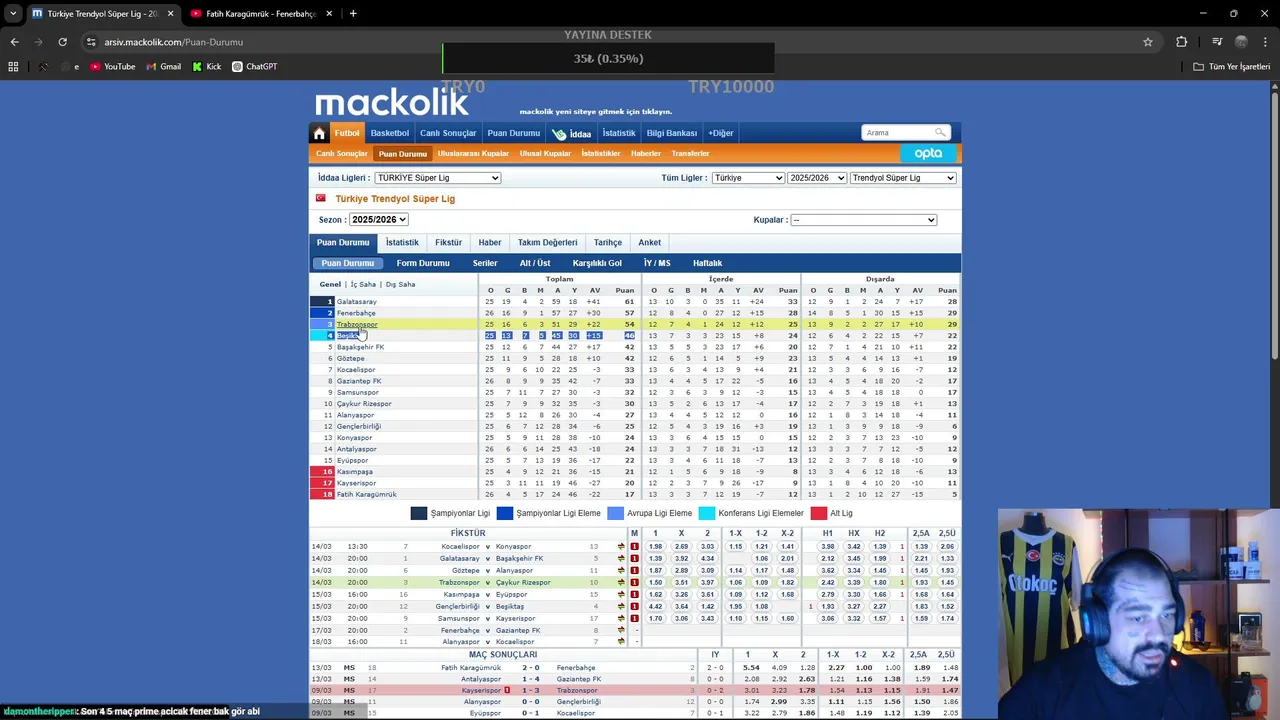Select the Basketbol main tab
The width and height of the screenshot is (1280, 720).
coord(390,133)
